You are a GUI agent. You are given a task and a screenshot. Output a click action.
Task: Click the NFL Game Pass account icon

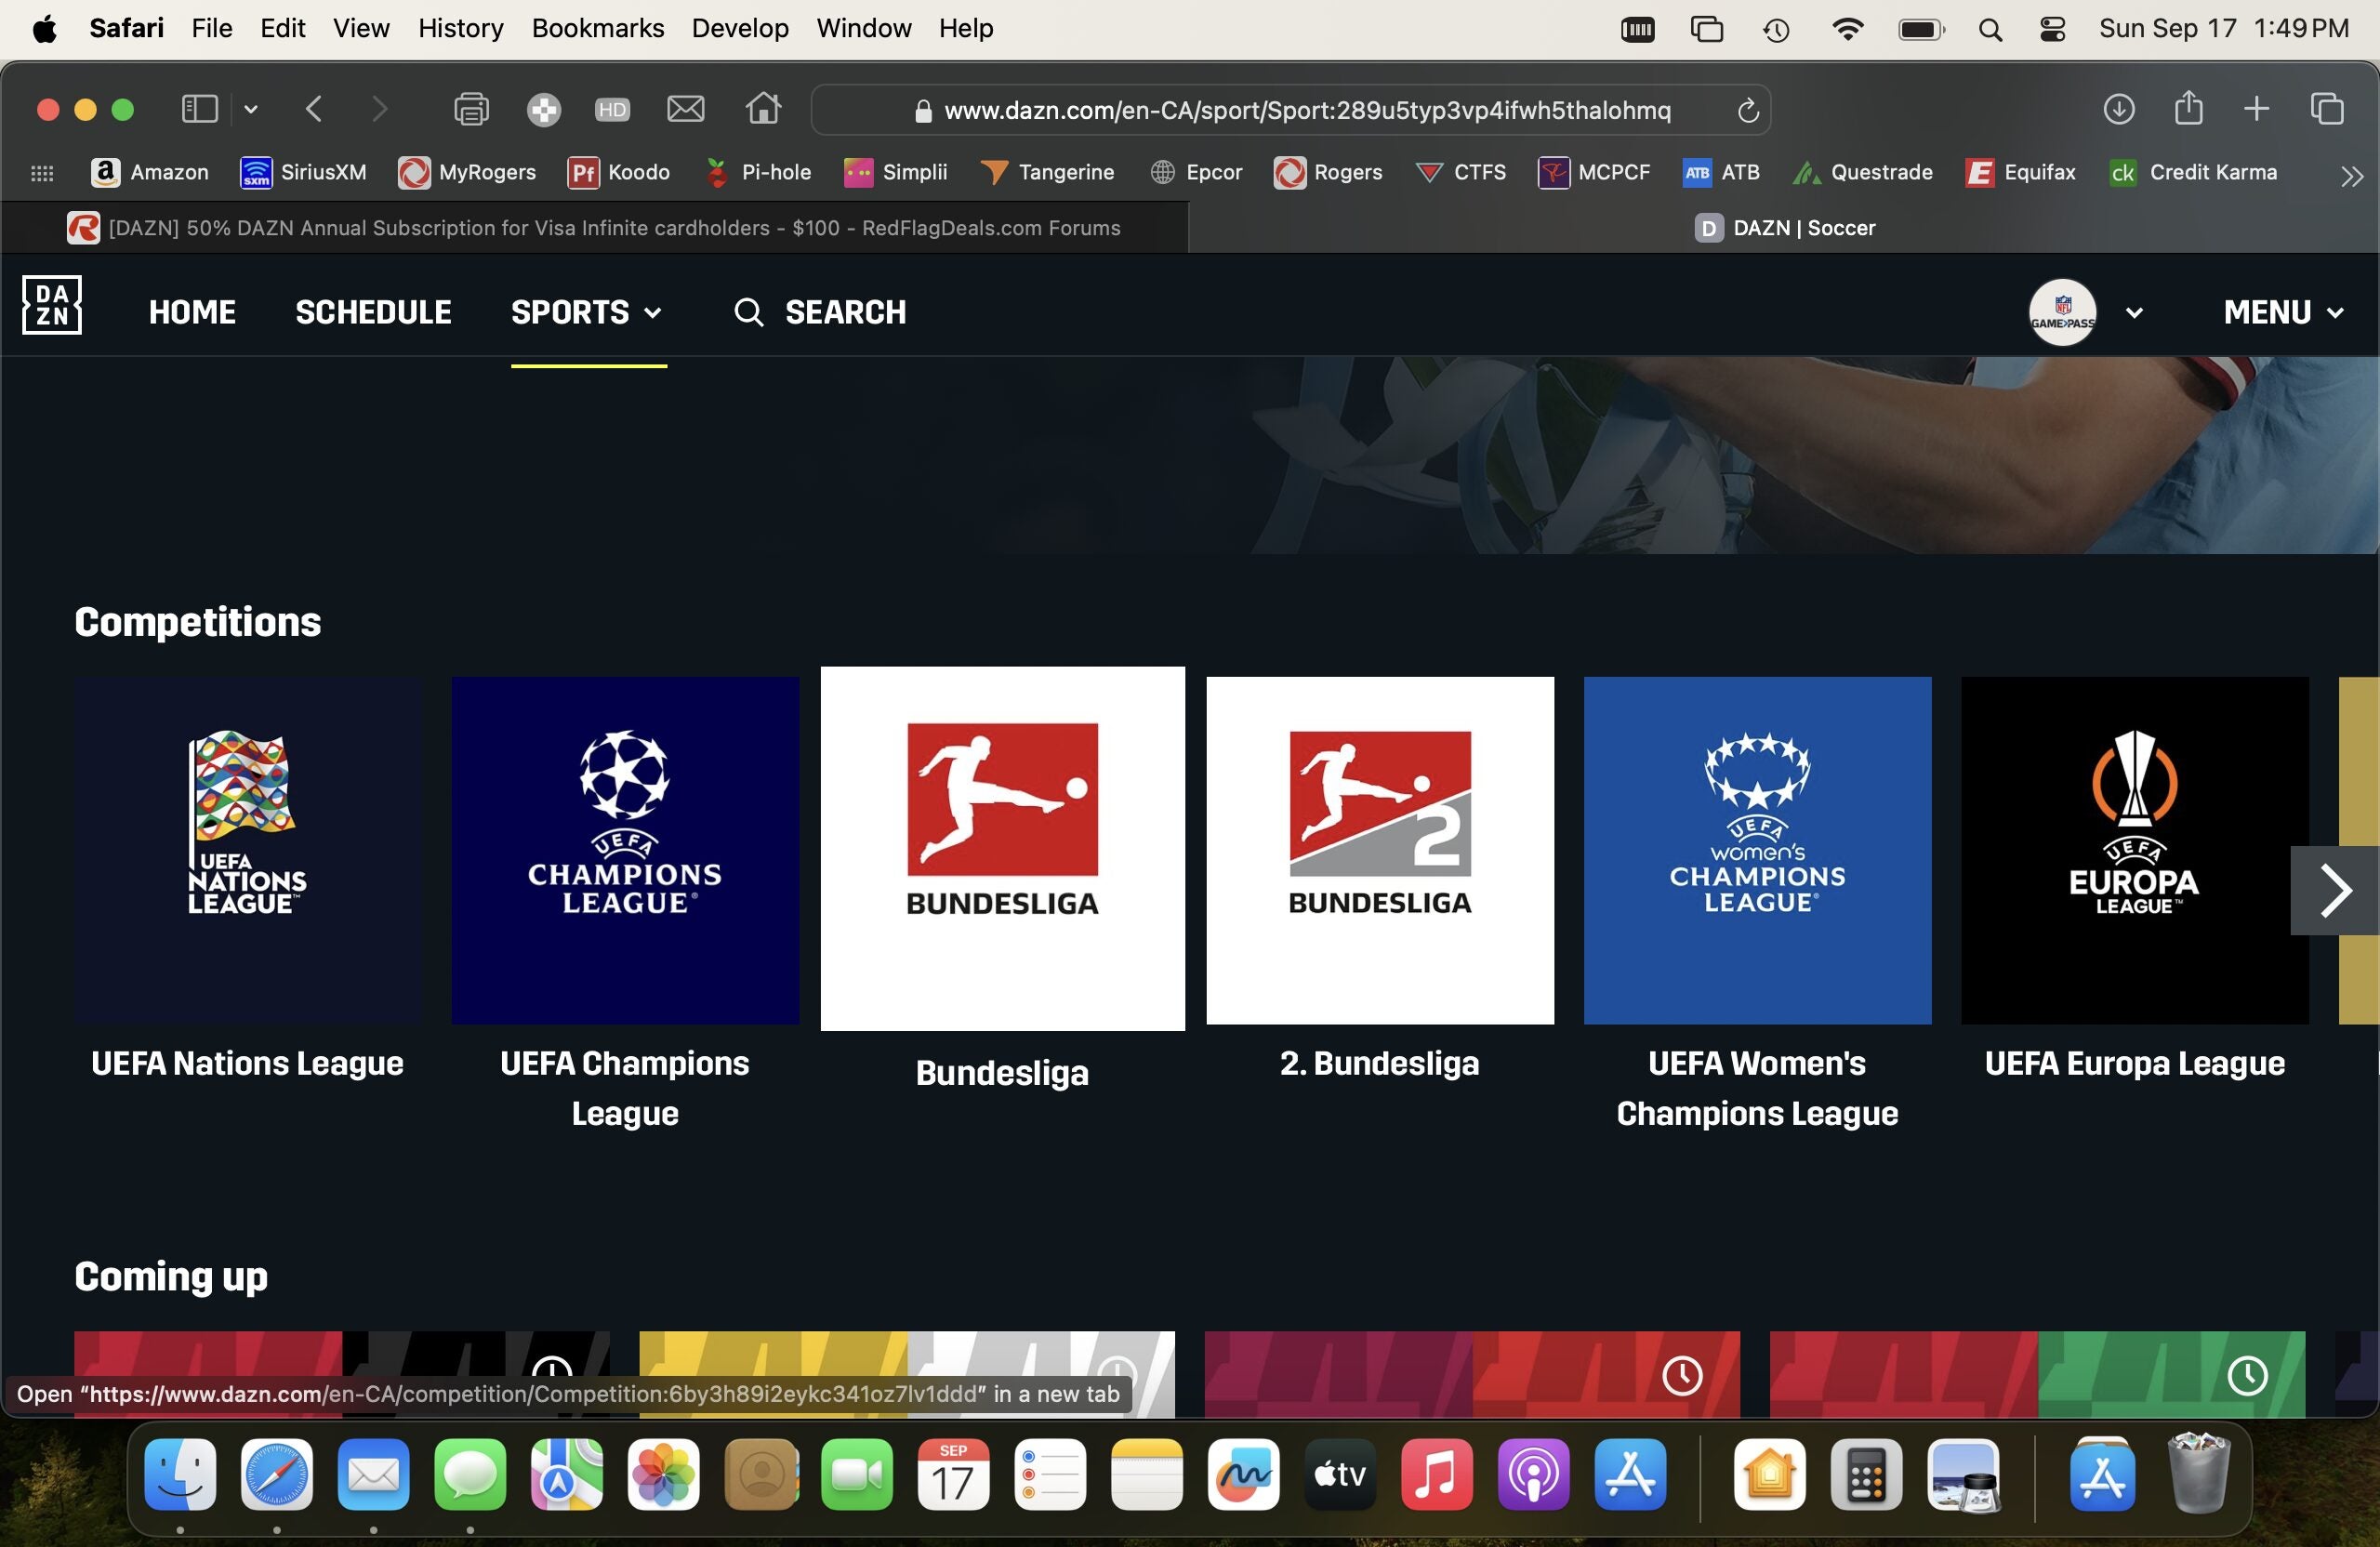click(2063, 311)
